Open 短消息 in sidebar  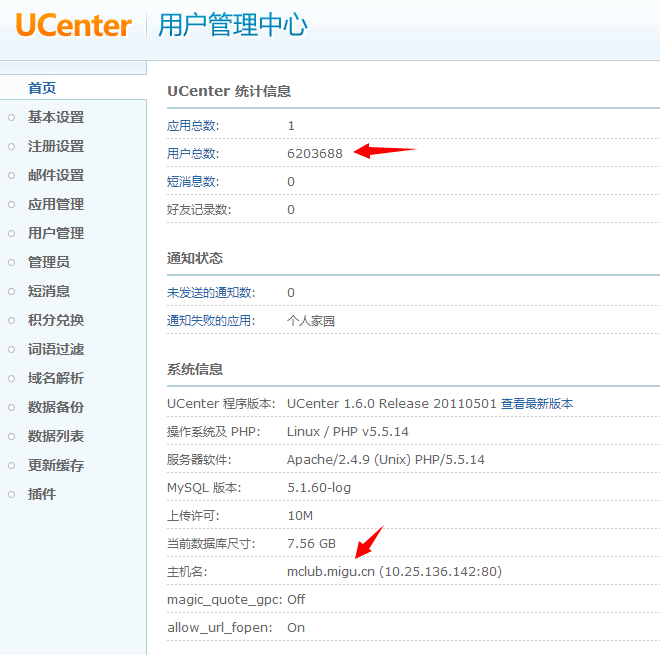[49, 291]
